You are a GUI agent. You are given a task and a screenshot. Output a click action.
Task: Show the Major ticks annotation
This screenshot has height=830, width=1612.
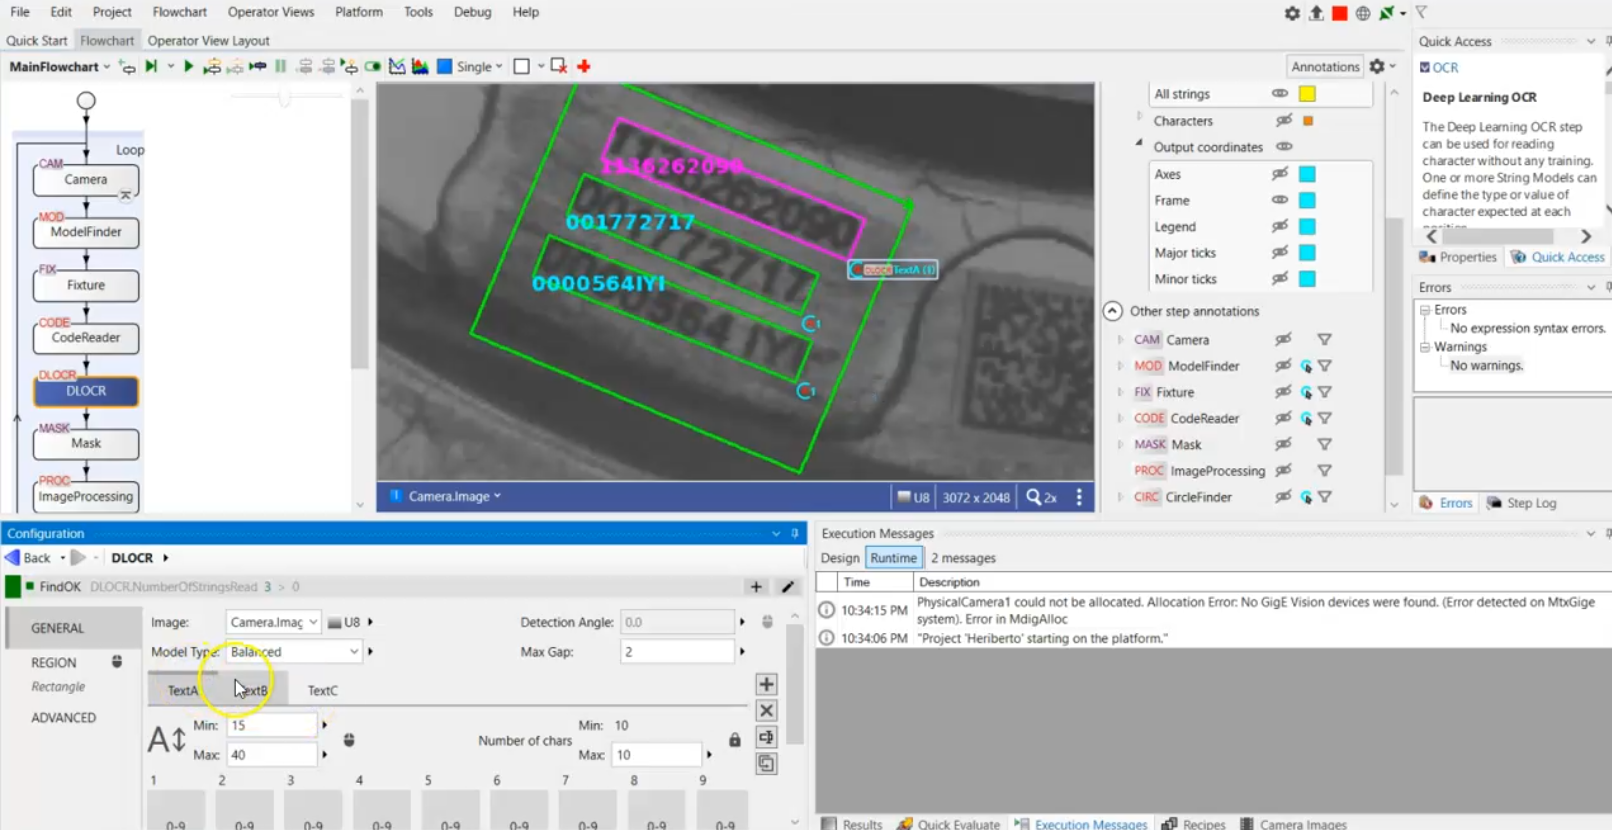tap(1280, 253)
